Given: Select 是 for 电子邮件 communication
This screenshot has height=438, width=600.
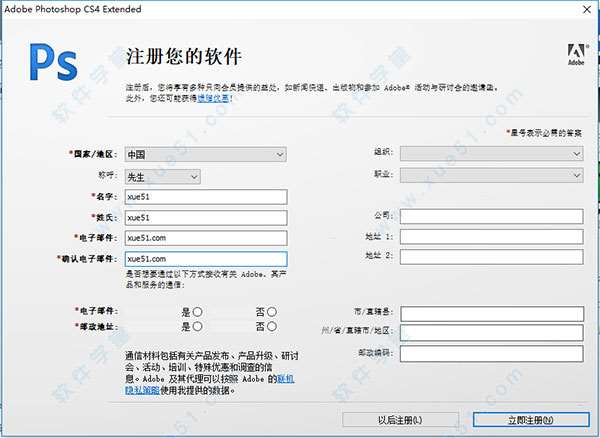Looking at the screenshot, I should click(197, 312).
